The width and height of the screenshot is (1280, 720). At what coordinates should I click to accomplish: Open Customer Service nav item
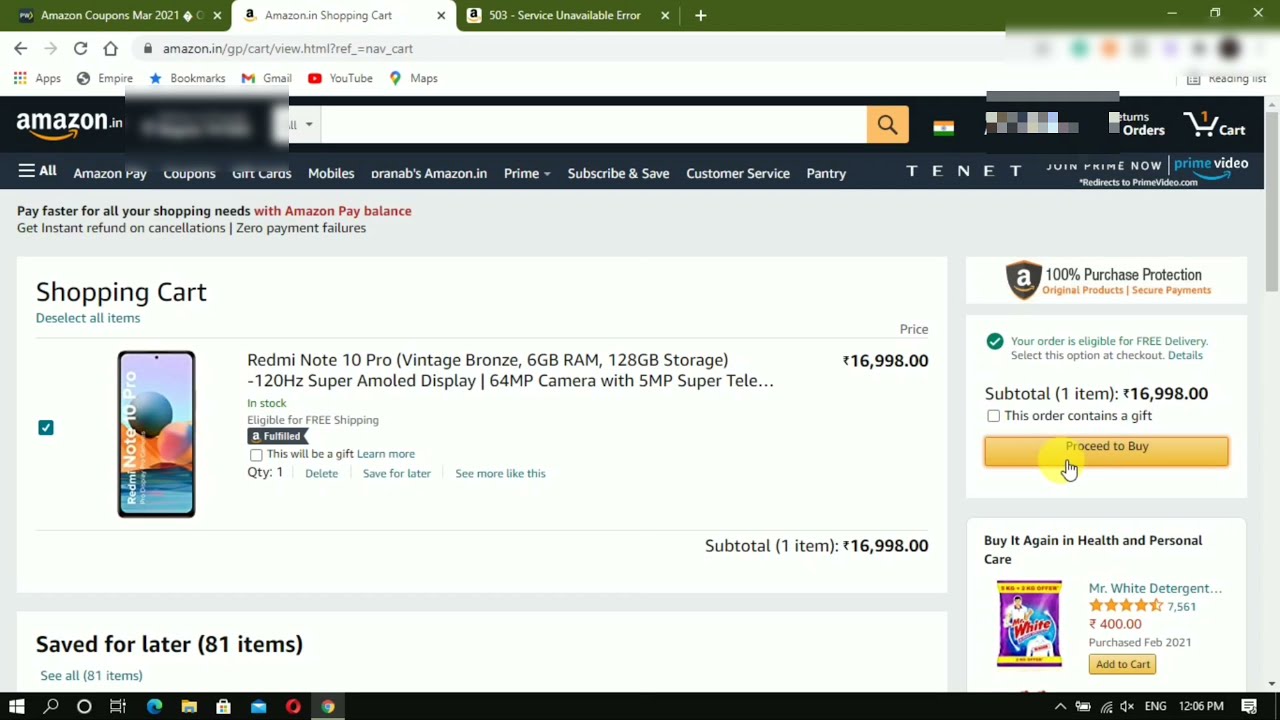pos(738,173)
